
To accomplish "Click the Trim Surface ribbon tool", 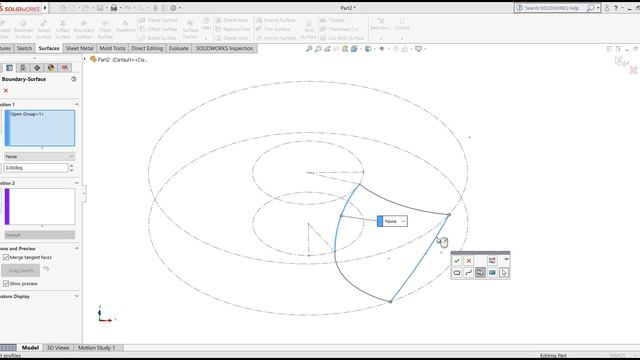I will [x=273, y=29].
